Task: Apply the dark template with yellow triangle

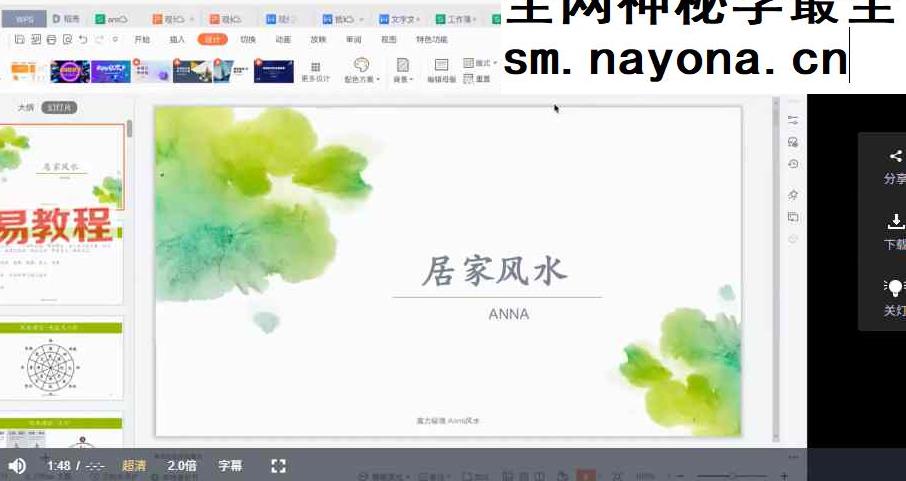Action: coord(192,71)
